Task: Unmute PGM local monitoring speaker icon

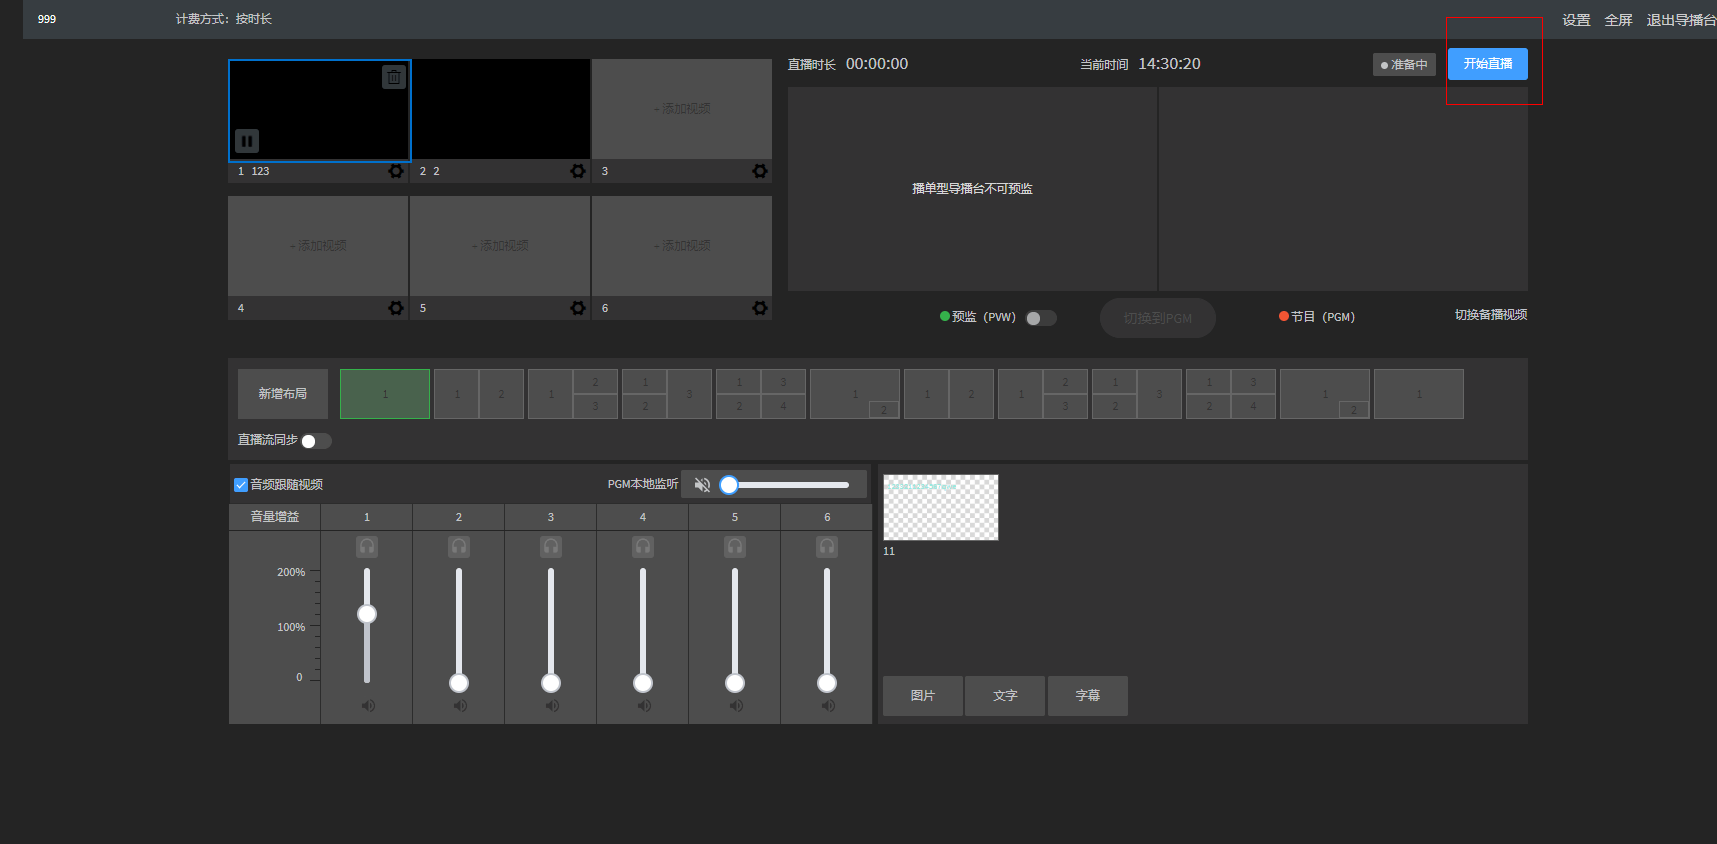Action: click(x=702, y=485)
